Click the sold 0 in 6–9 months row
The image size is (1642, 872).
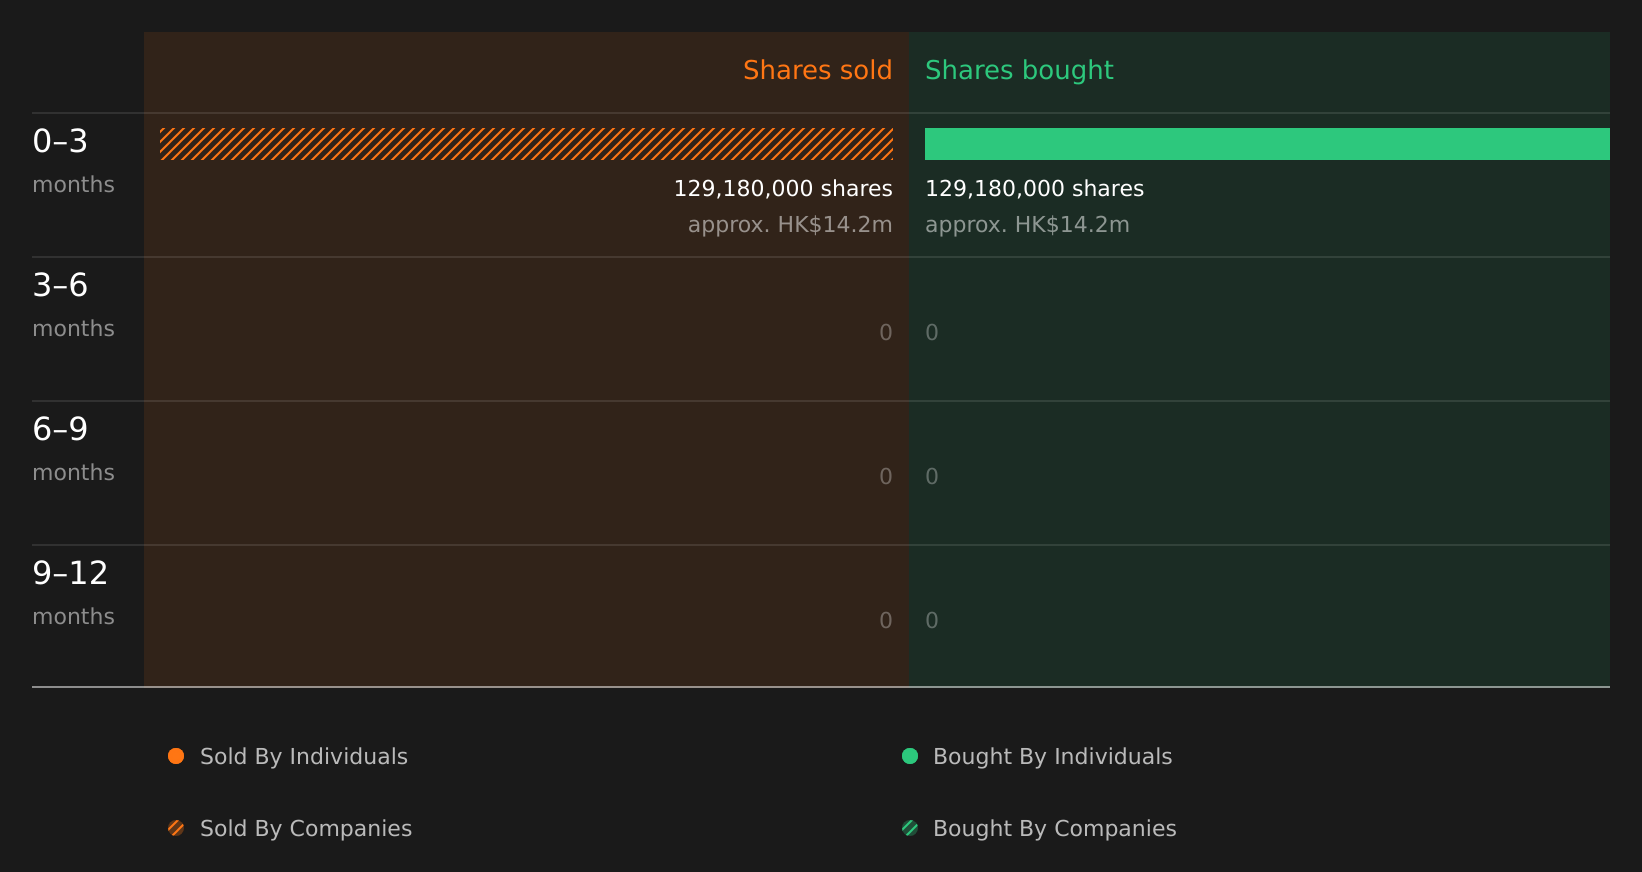pos(886,477)
